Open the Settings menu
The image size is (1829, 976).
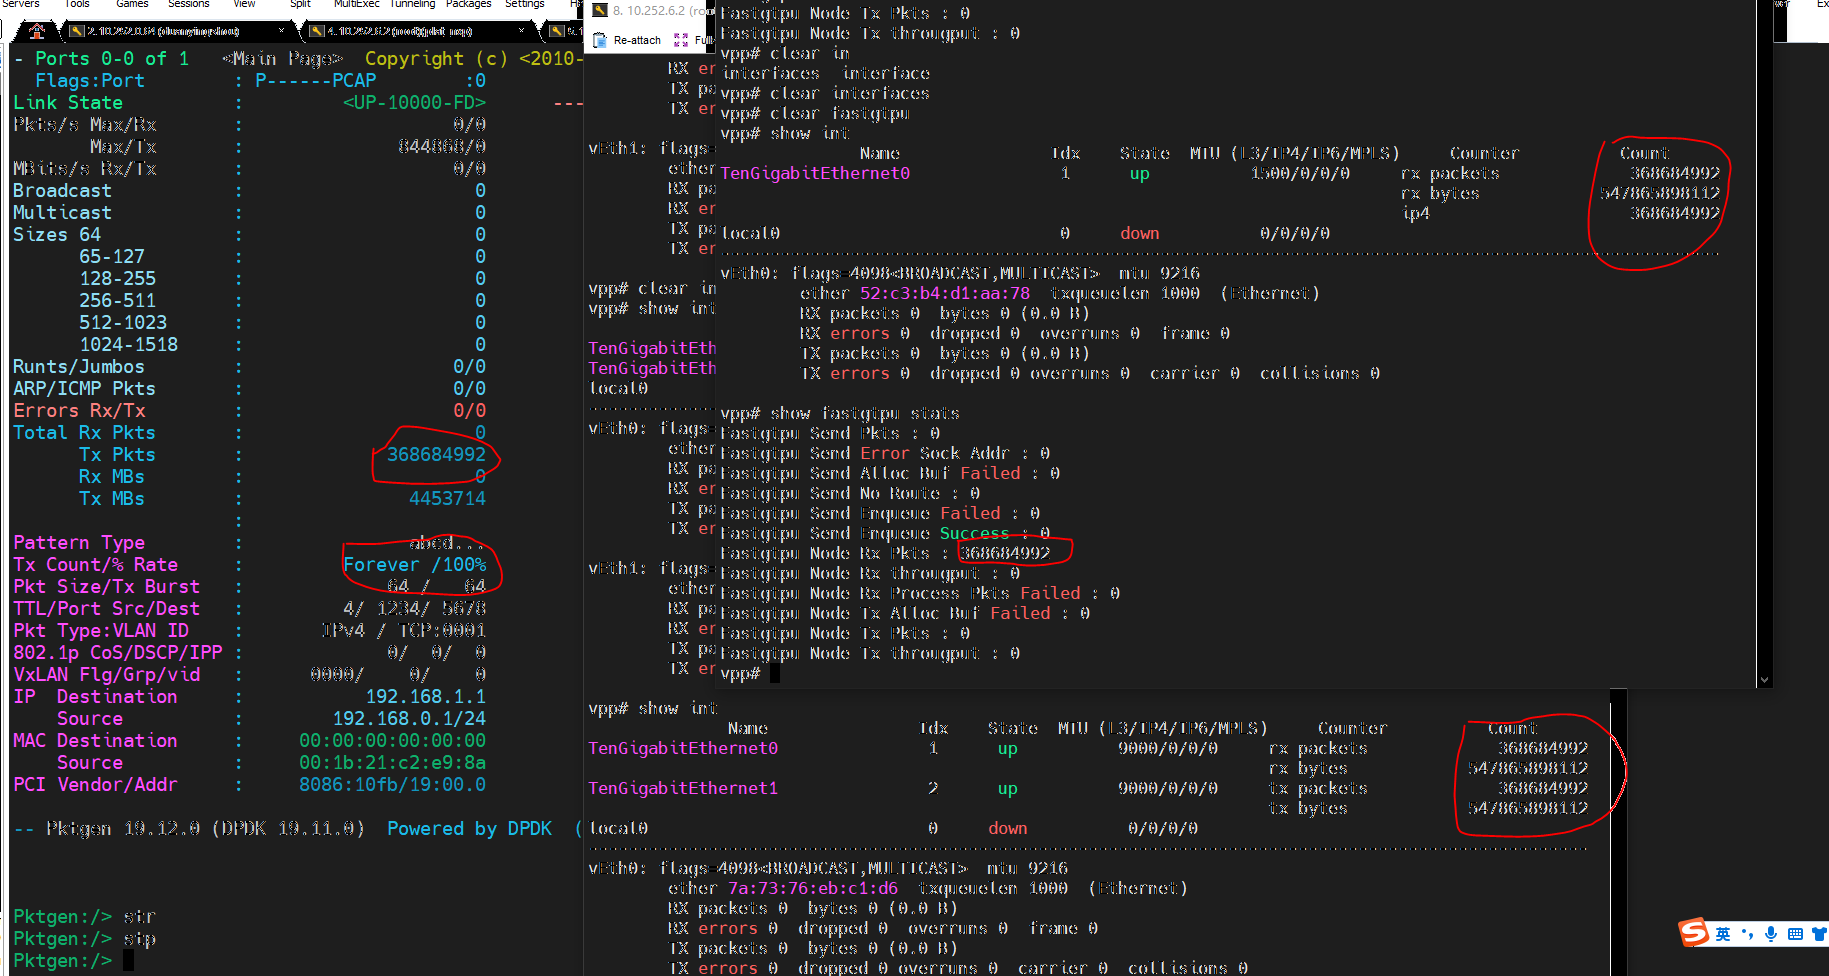[525, 4]
